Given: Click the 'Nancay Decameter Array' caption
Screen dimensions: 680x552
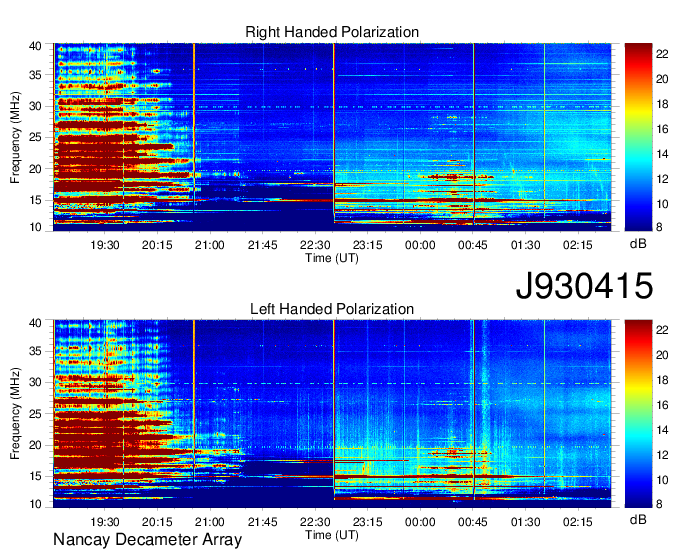Looking at the screenshot, I should click(x=147, y=539).
